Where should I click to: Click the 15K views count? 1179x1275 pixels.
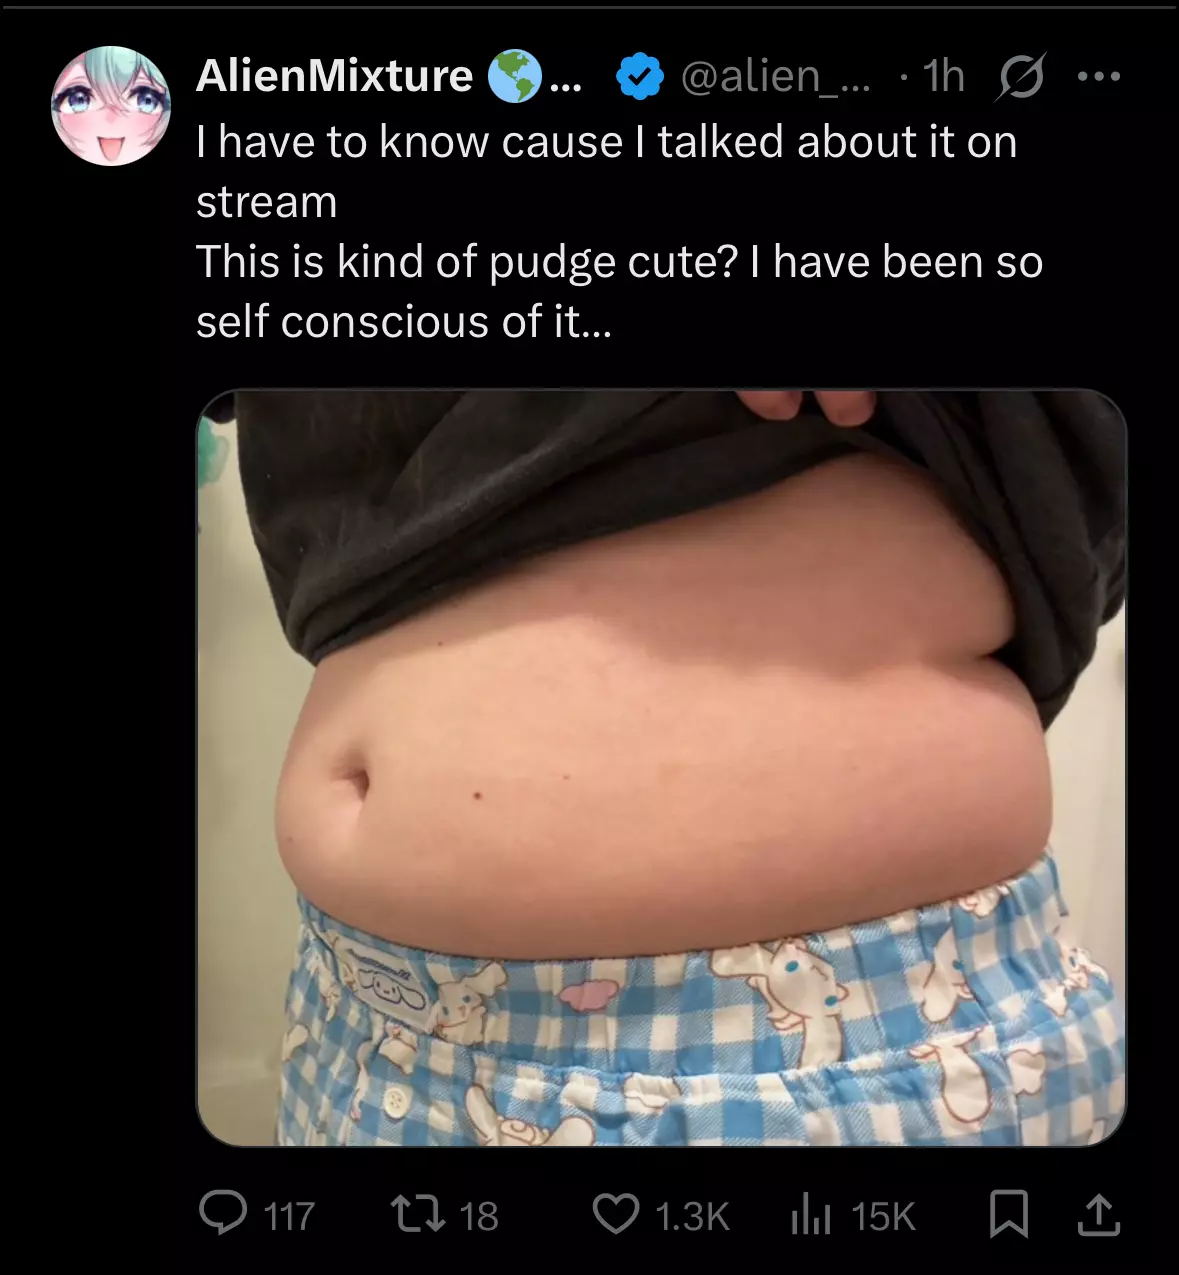(883, 1216)
